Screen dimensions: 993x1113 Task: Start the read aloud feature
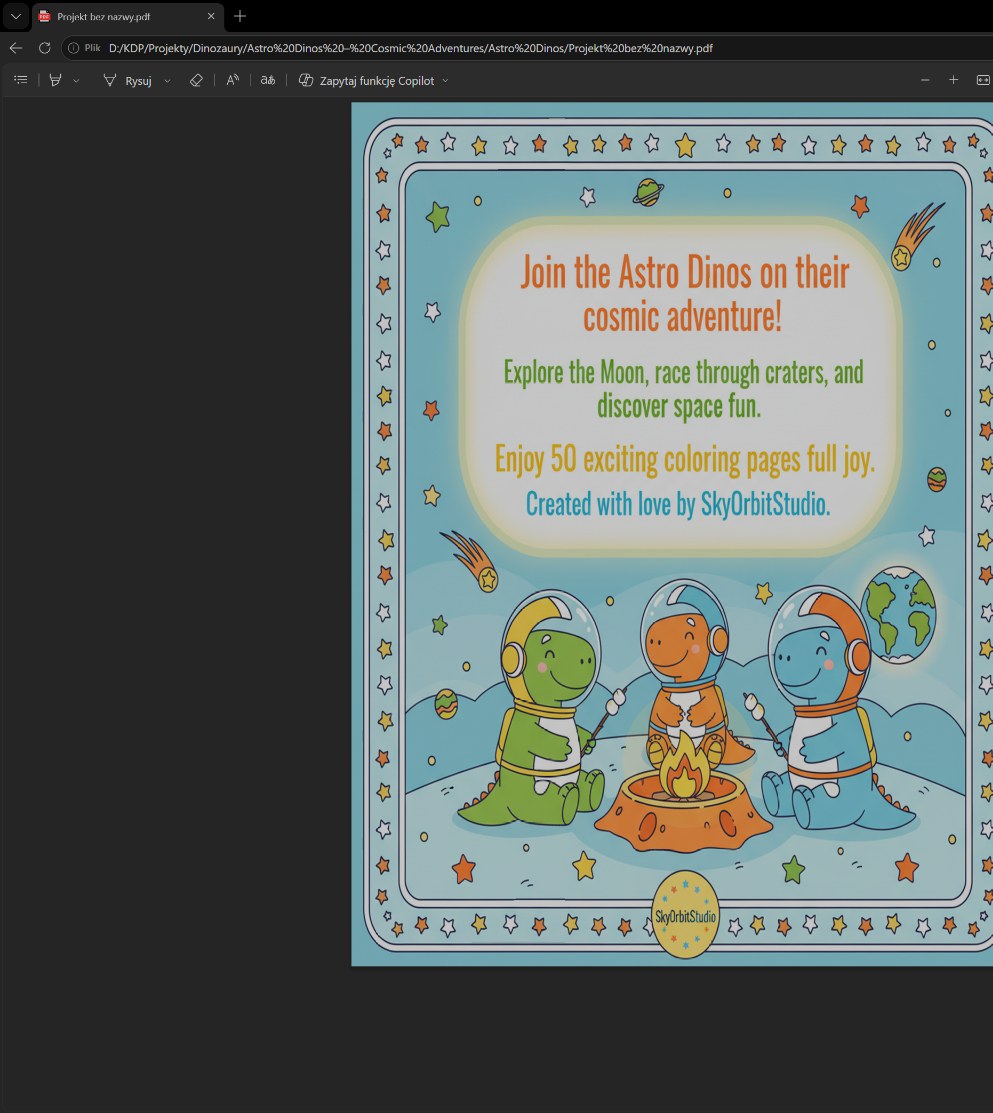[232, 80]
